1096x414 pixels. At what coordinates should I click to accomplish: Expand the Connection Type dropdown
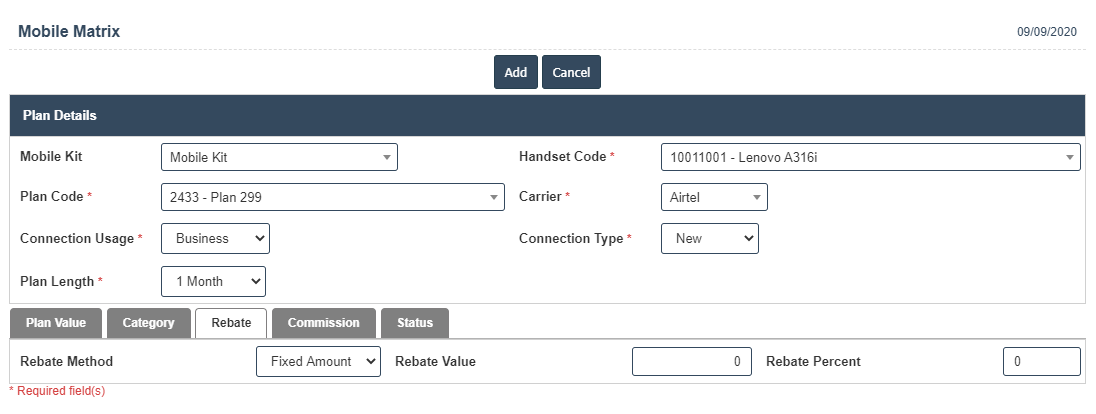click(709, 239)
